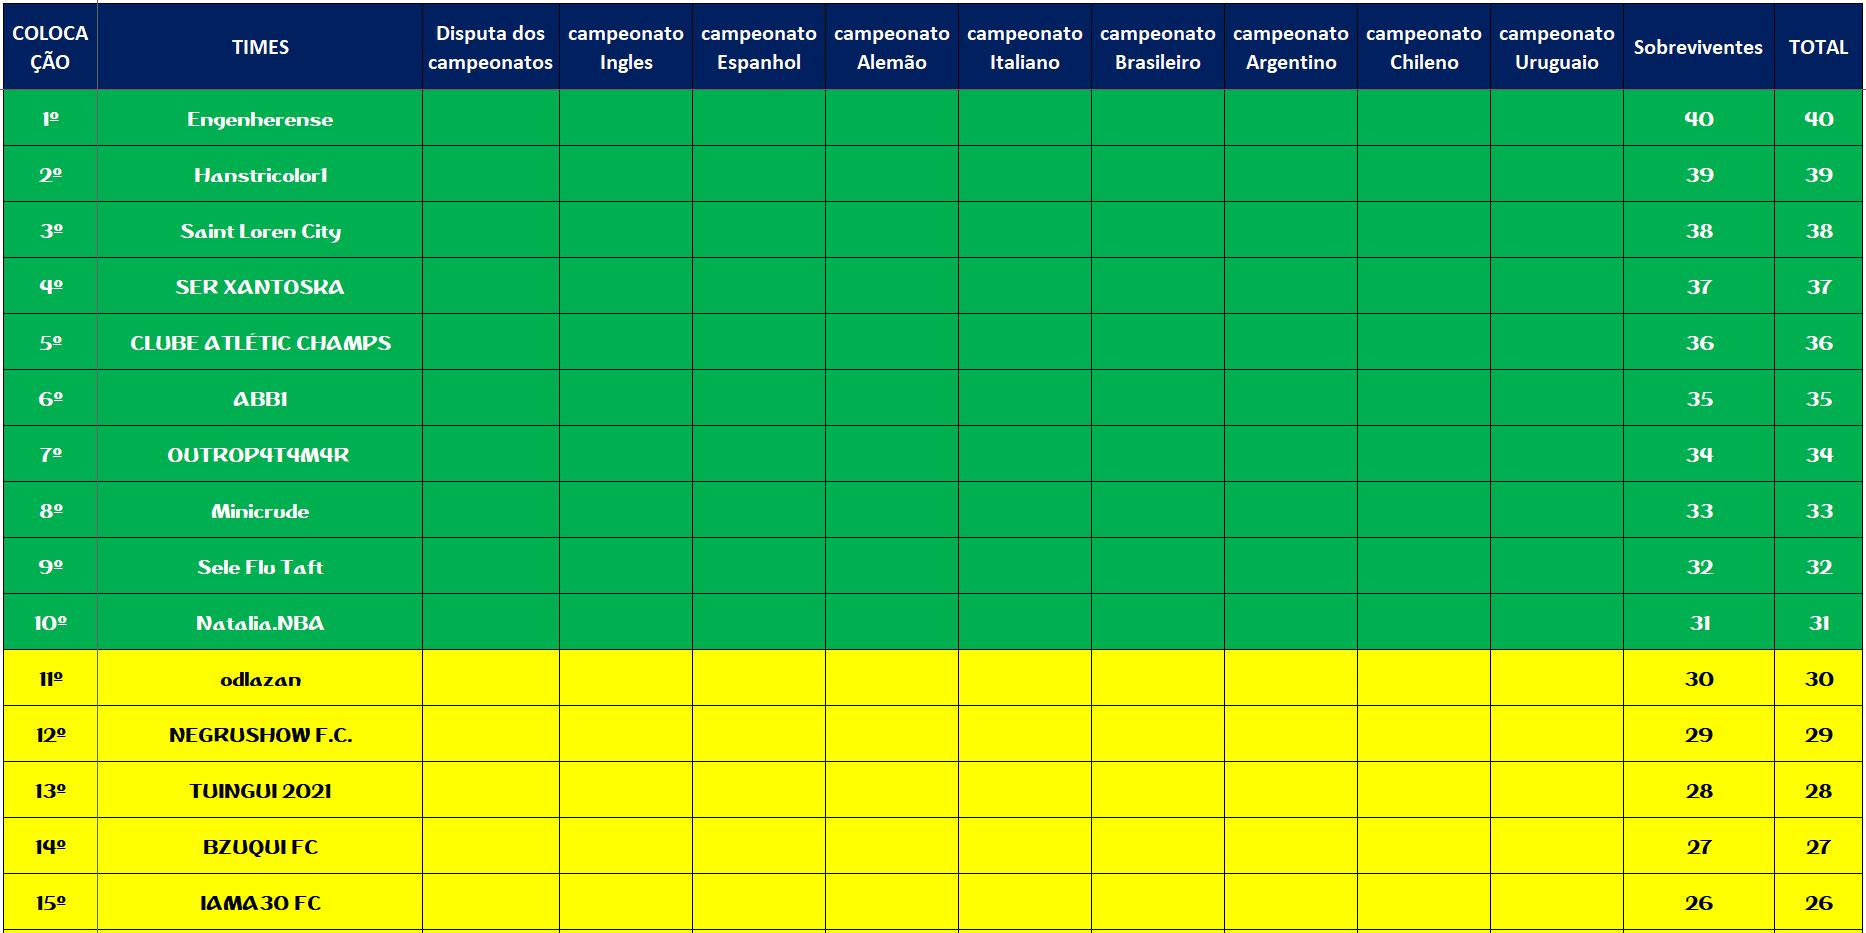The height and width of the screenshot is (933, 1866).
Task: Select the TOTAL value 28 for TUINGUI 2021
Action: 1818,791
